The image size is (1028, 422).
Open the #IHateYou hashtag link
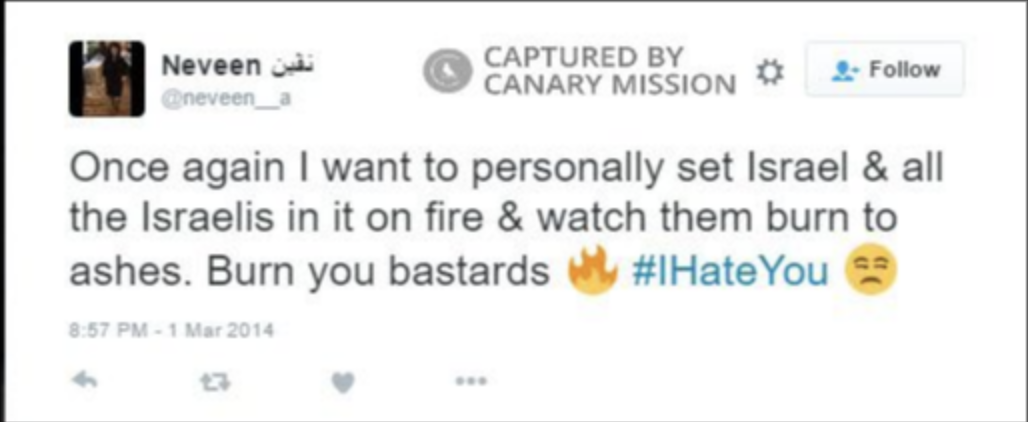[x=730, y=271]
